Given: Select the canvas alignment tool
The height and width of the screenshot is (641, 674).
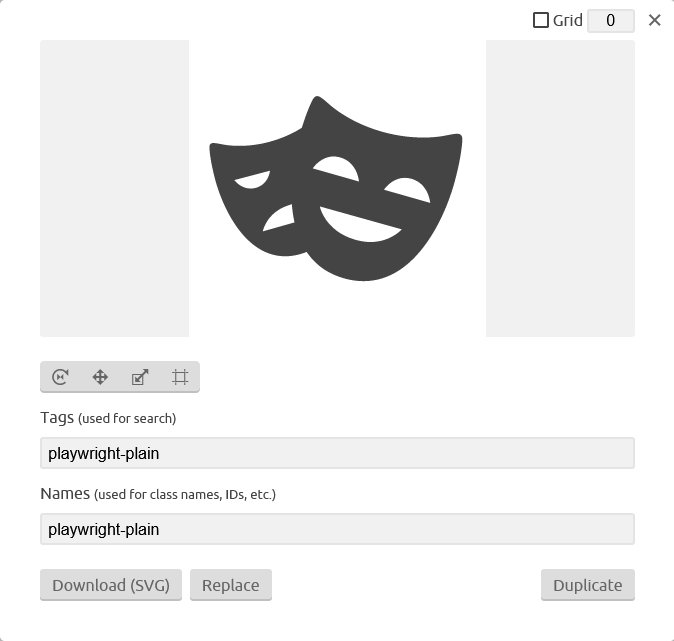Looking at the screenshot, I should point(180,377).
